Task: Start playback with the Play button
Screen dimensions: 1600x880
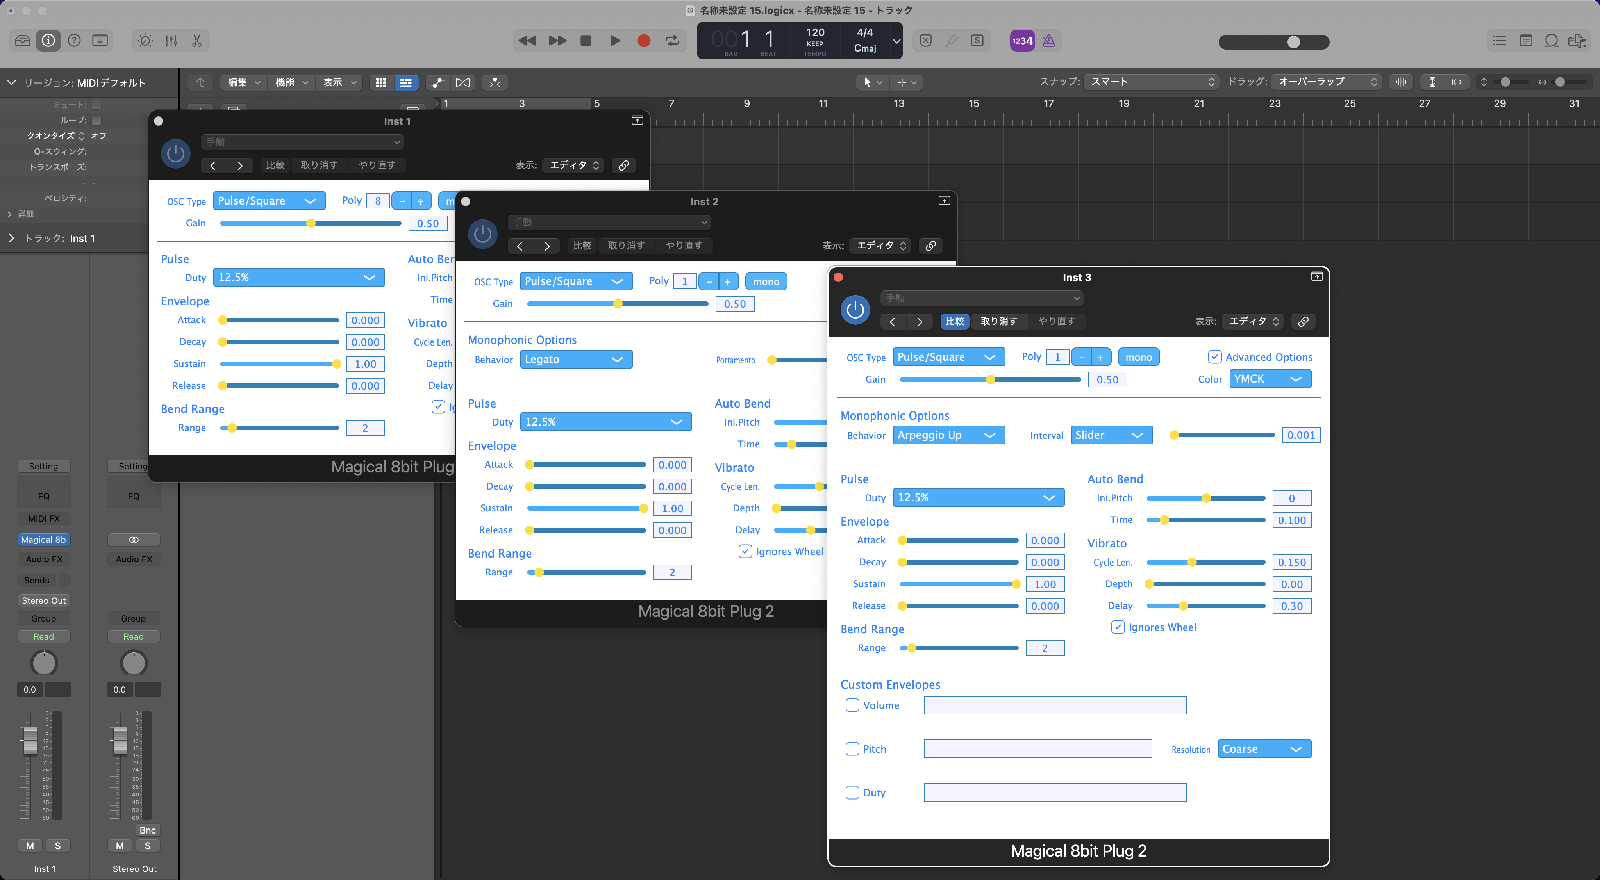Action: [x=615, y=41]
